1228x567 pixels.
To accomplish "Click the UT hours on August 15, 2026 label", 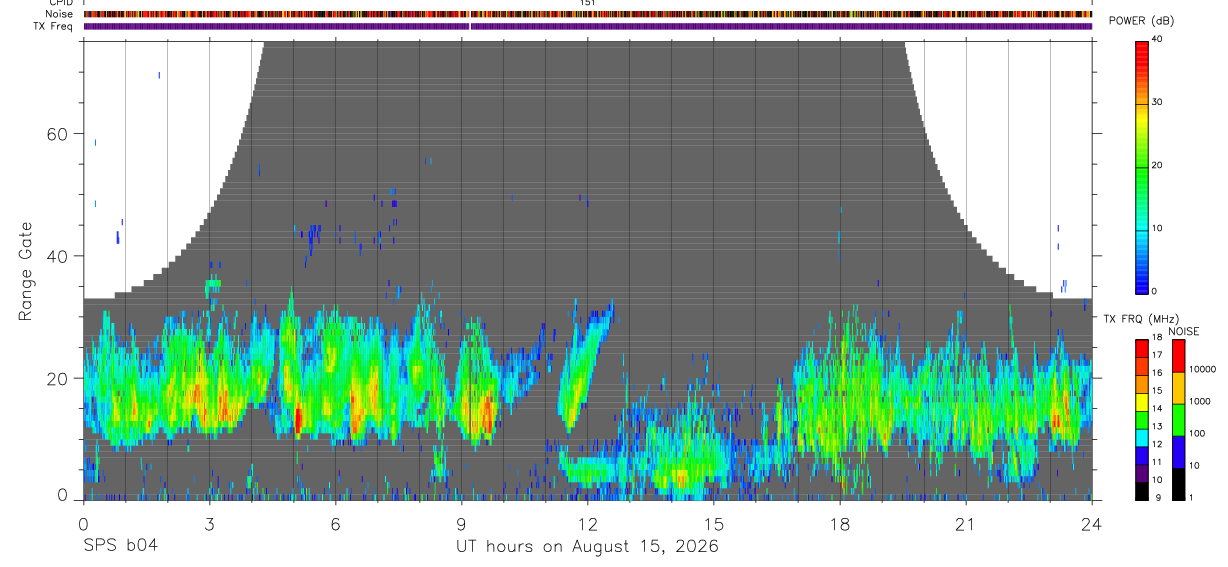I will coord(588,546).
